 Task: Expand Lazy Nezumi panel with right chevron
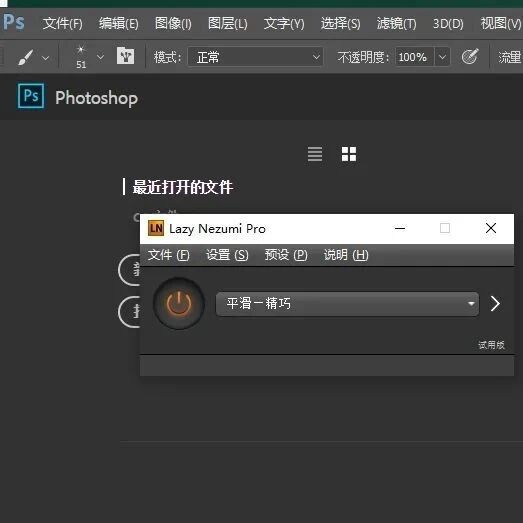(x=495, y=304)
